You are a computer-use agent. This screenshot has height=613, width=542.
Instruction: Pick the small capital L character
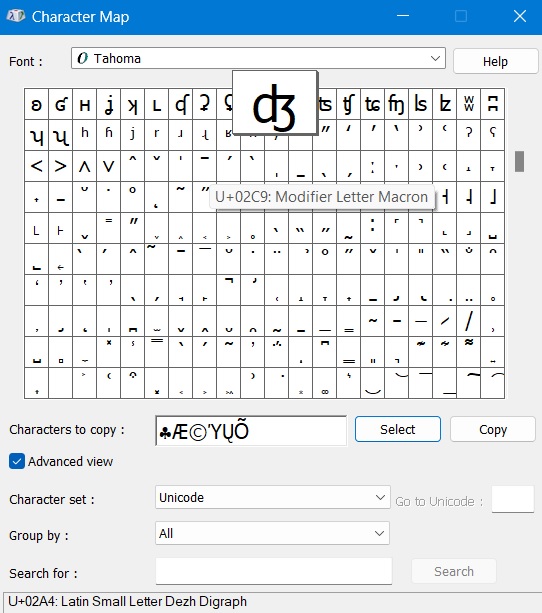pos(157,104)
